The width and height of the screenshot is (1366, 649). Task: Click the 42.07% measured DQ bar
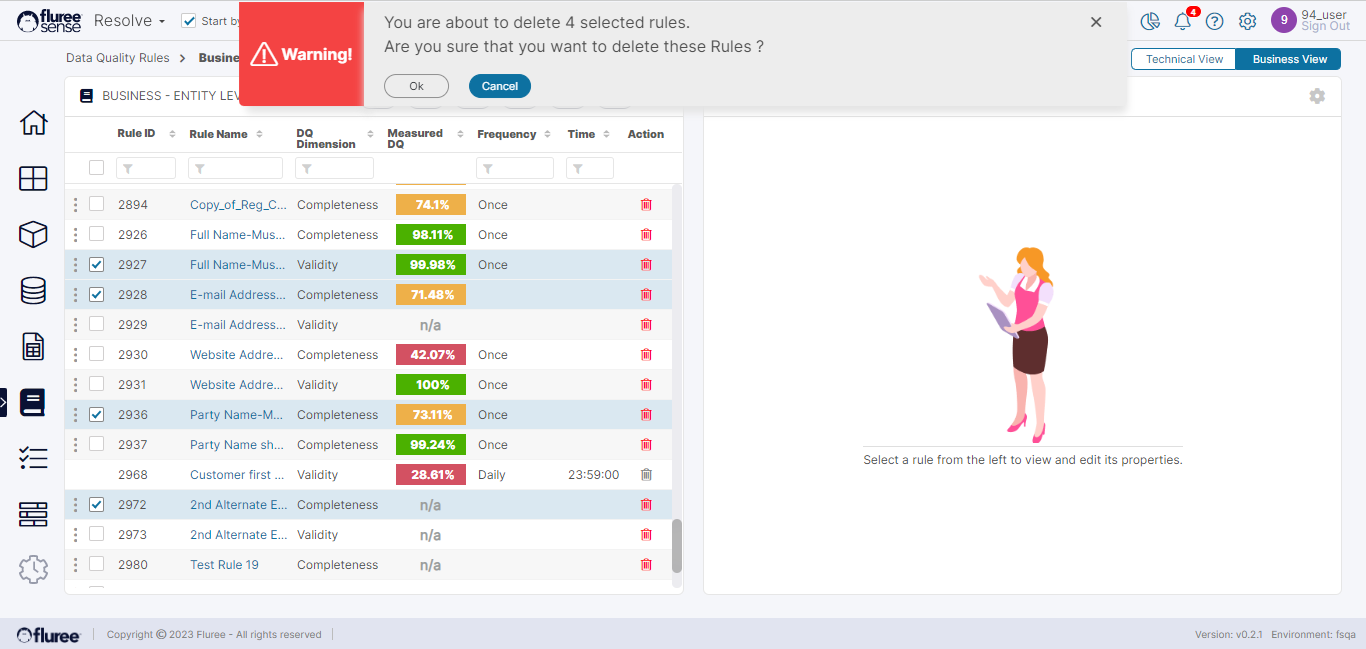[430, 355]
